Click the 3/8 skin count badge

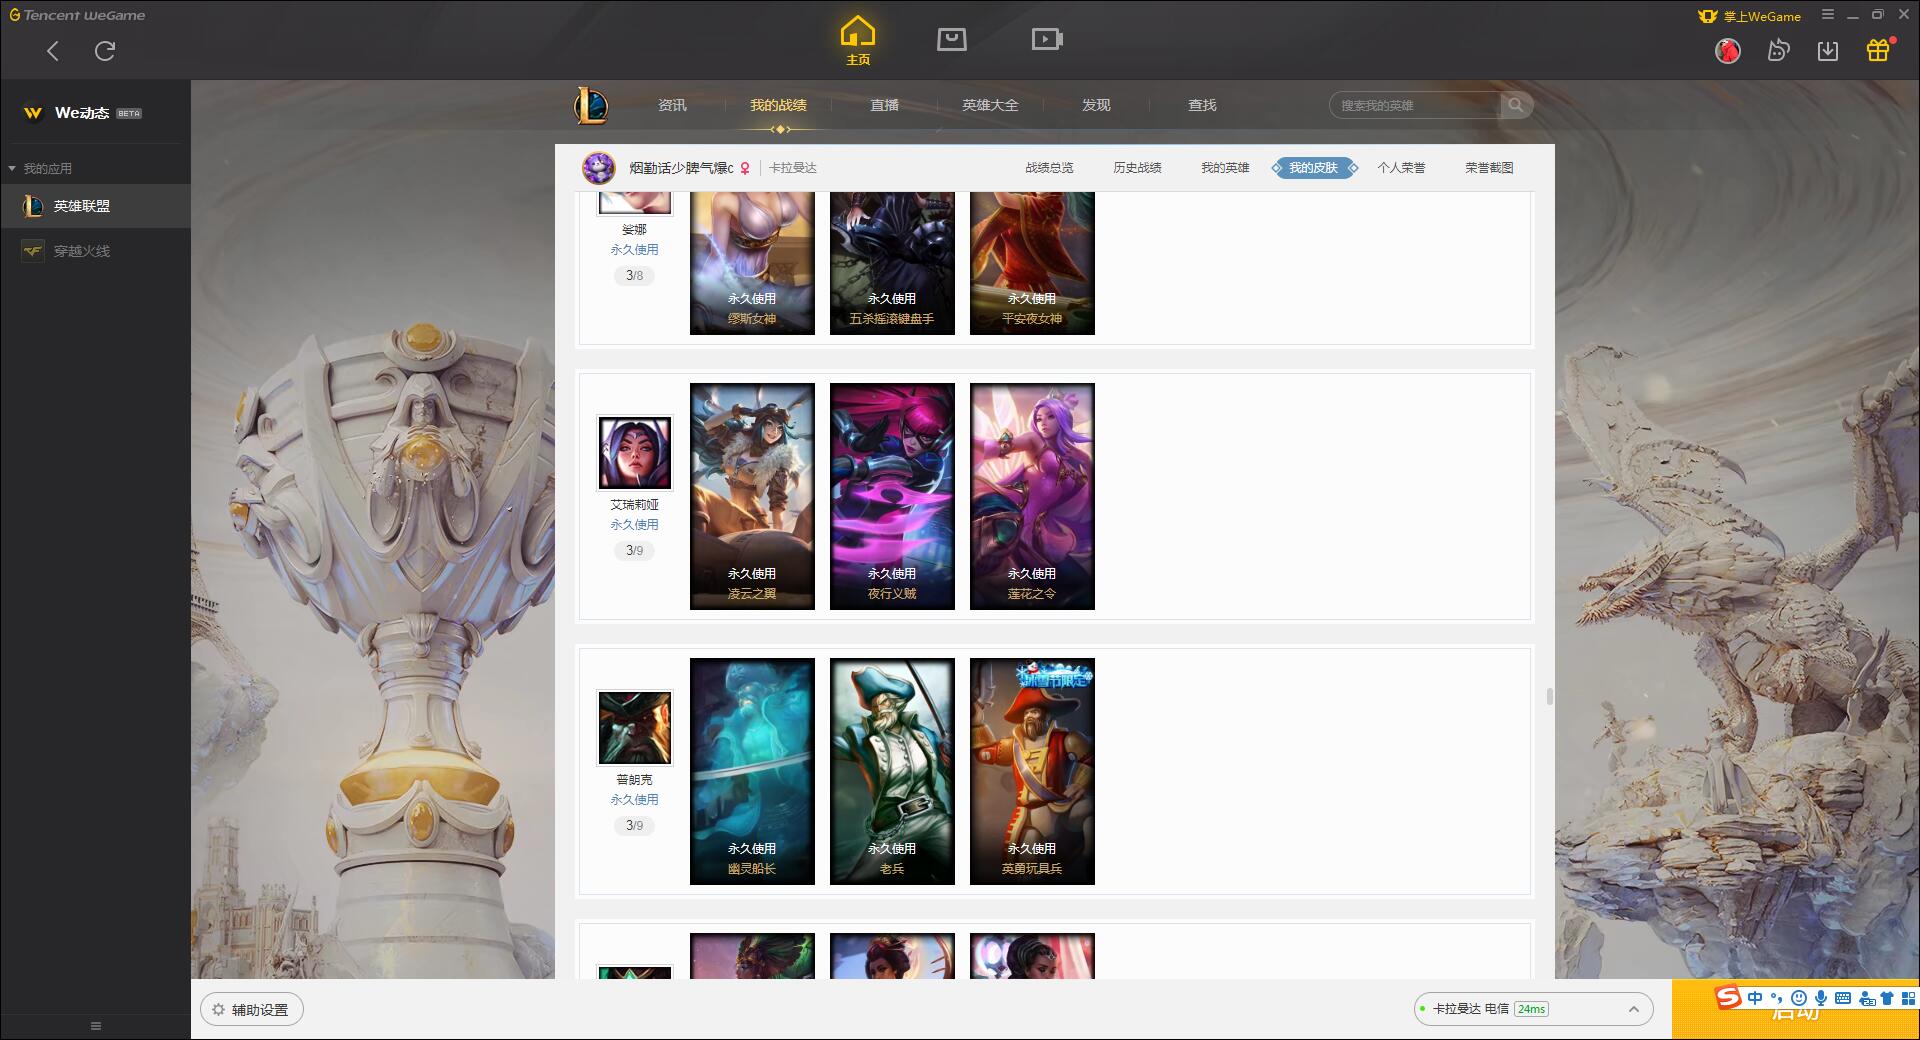click(x=634, y=275)
